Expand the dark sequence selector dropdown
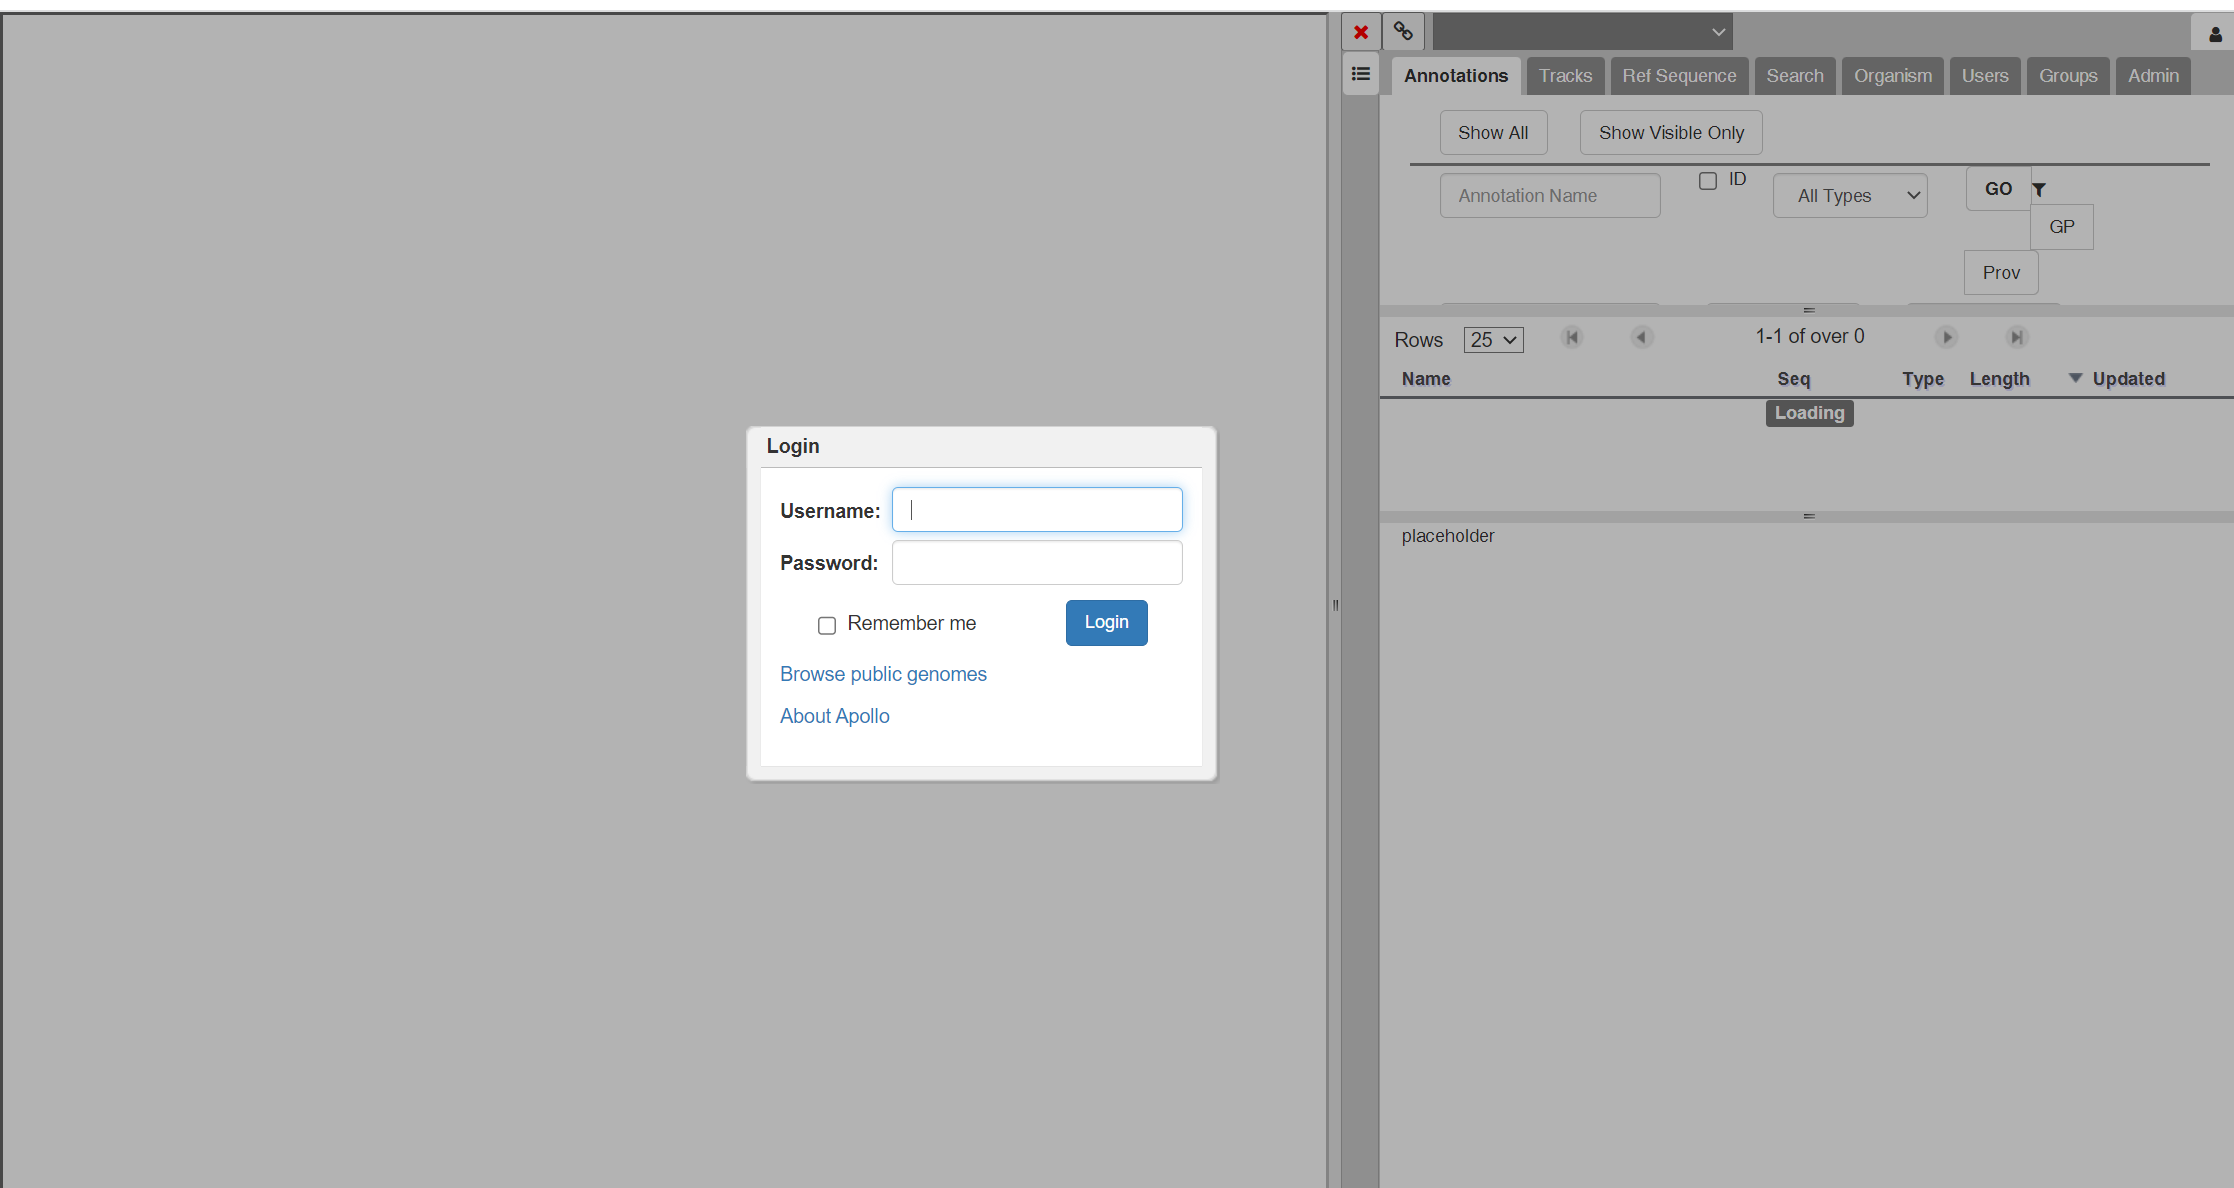2234x1188 pixels. [1582, 32]
